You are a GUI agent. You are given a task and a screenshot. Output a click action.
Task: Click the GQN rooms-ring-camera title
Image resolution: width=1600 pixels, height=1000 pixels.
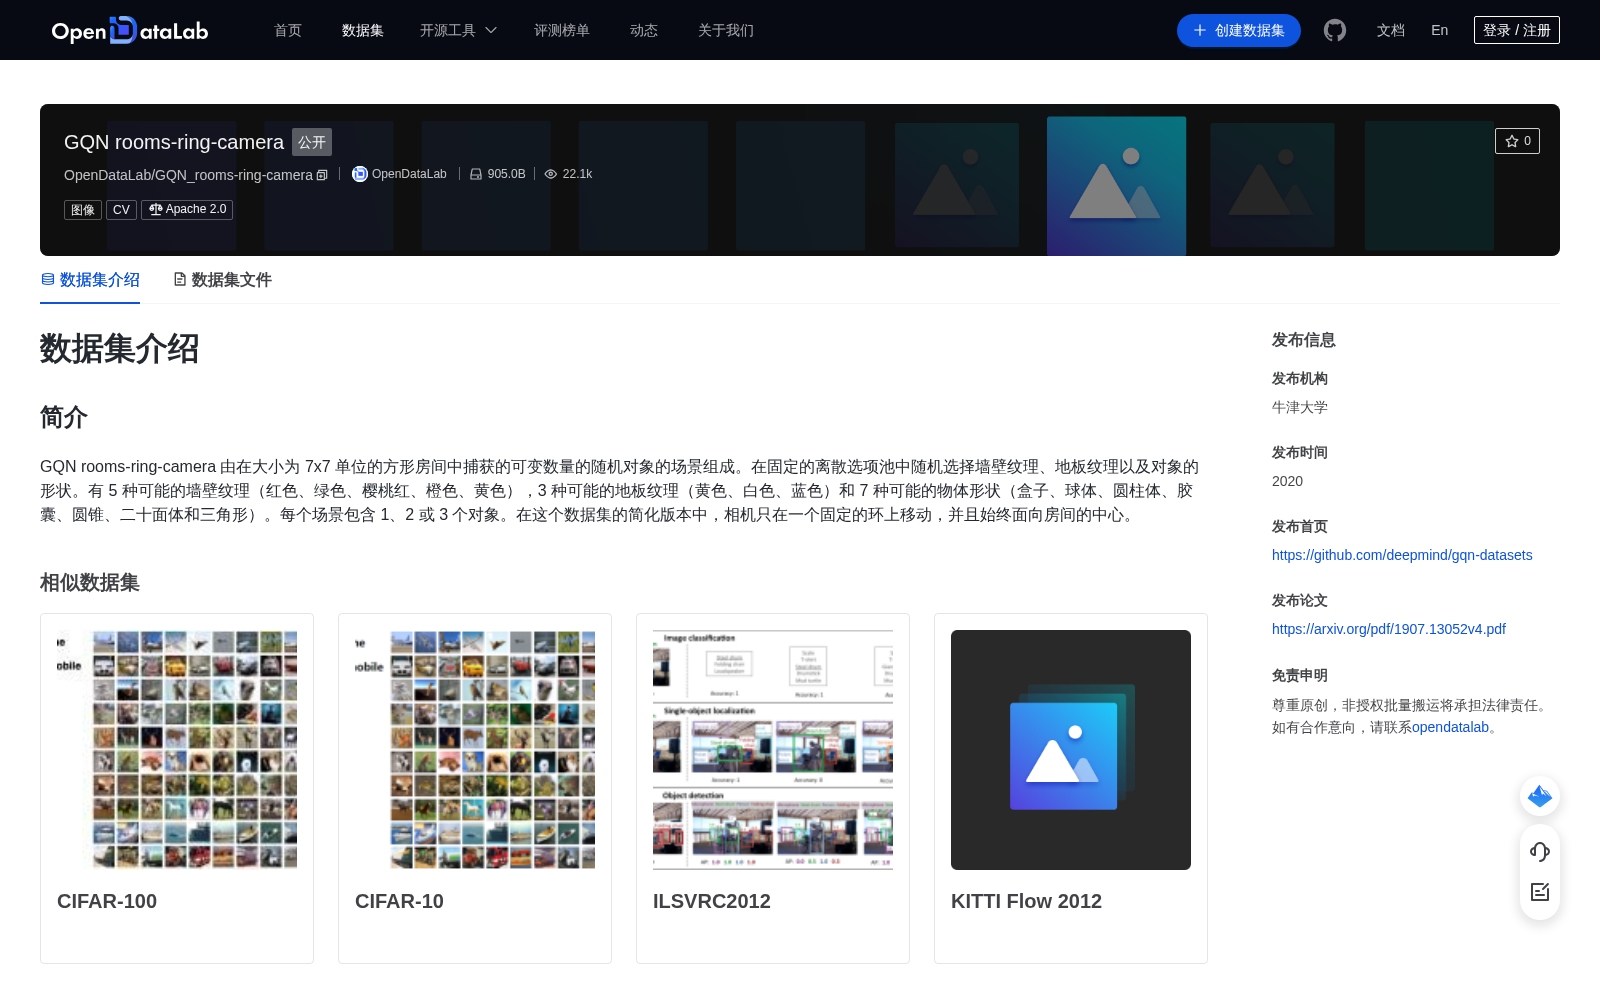[x=174, y=142]
